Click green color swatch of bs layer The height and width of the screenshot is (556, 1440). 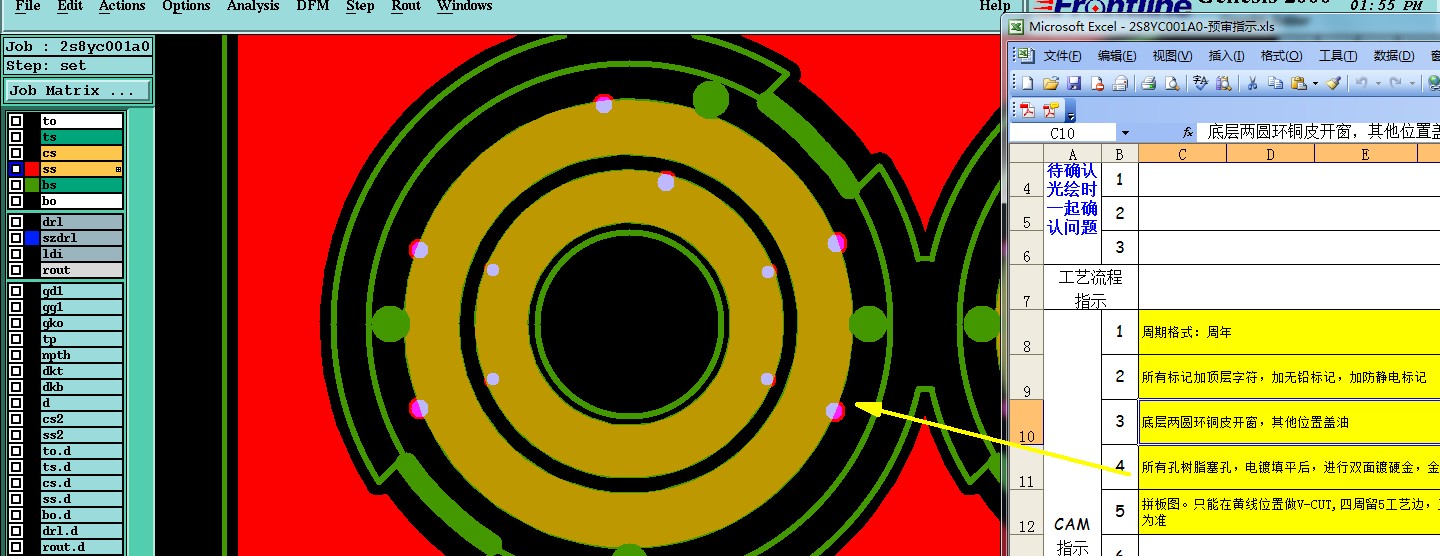(32, 185)
